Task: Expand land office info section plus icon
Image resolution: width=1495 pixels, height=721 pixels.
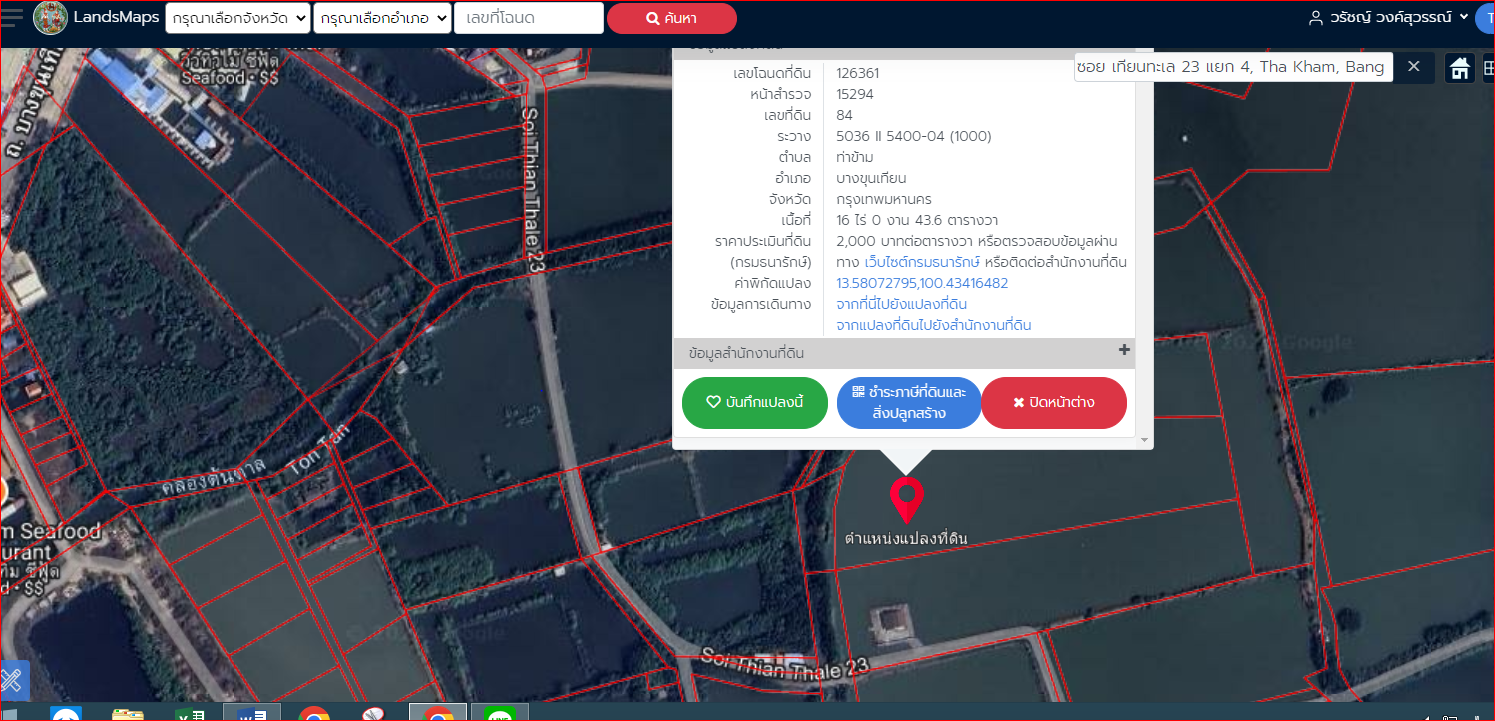Action: tap(1124, 350)
